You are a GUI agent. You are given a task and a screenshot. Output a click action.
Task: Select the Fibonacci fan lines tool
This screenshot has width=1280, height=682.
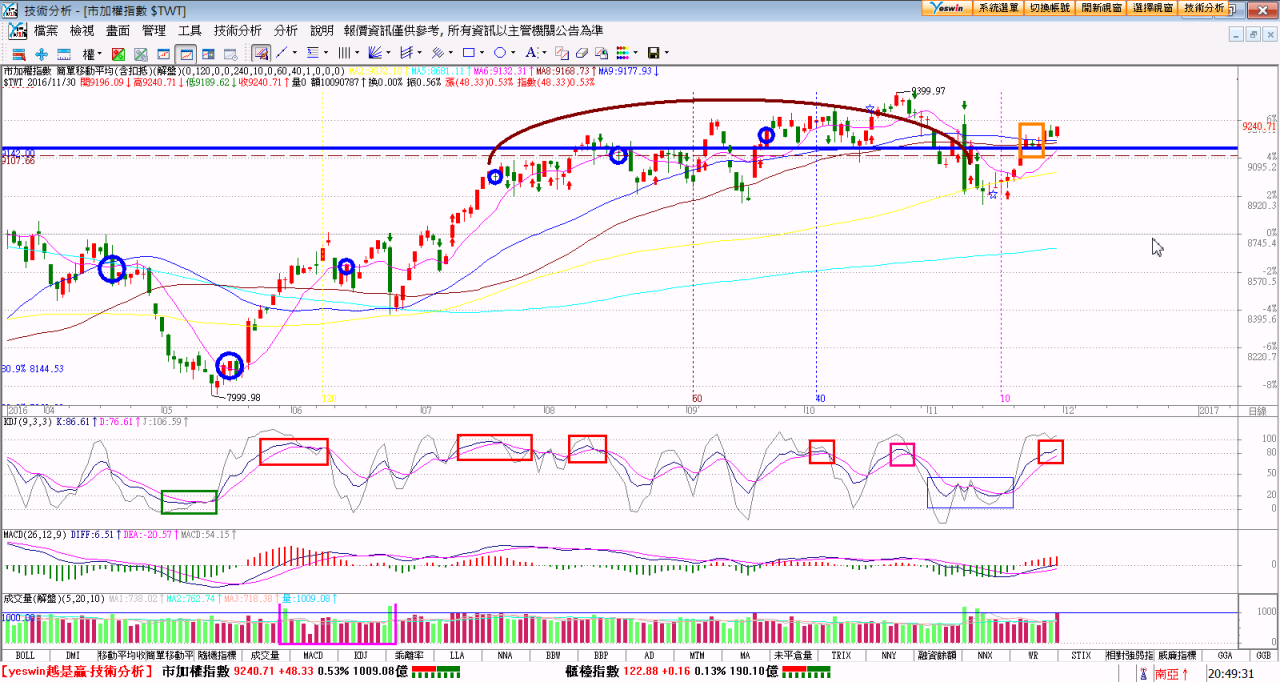(376, 53)
